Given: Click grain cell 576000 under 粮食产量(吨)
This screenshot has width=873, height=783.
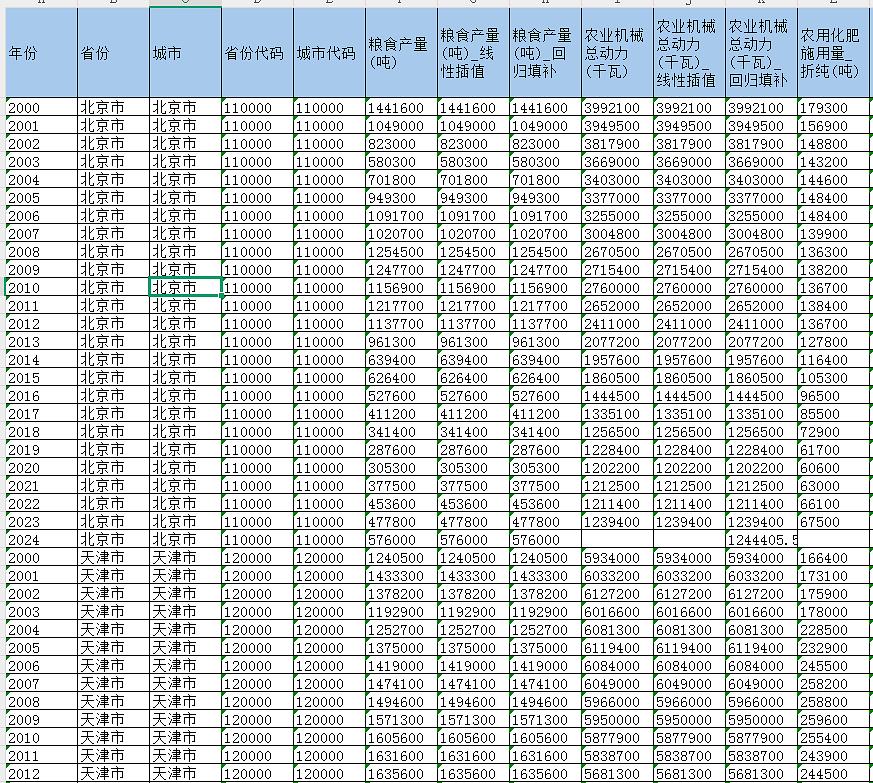Looking at the screenshot, I should pyautogui.click(x=401, y=539).
